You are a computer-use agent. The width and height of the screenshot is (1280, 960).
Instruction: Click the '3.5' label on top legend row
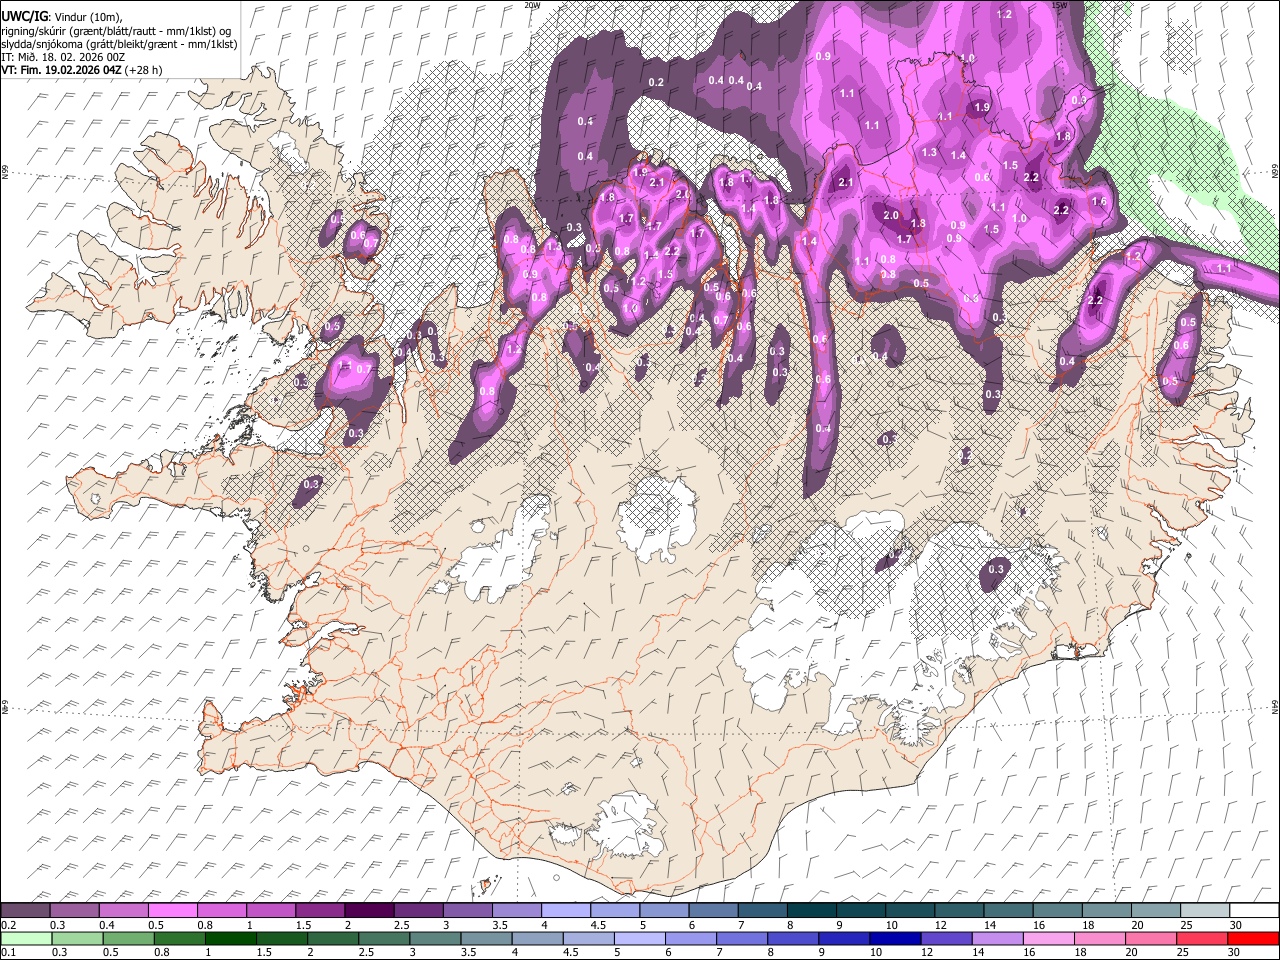[x=498, y=925]
